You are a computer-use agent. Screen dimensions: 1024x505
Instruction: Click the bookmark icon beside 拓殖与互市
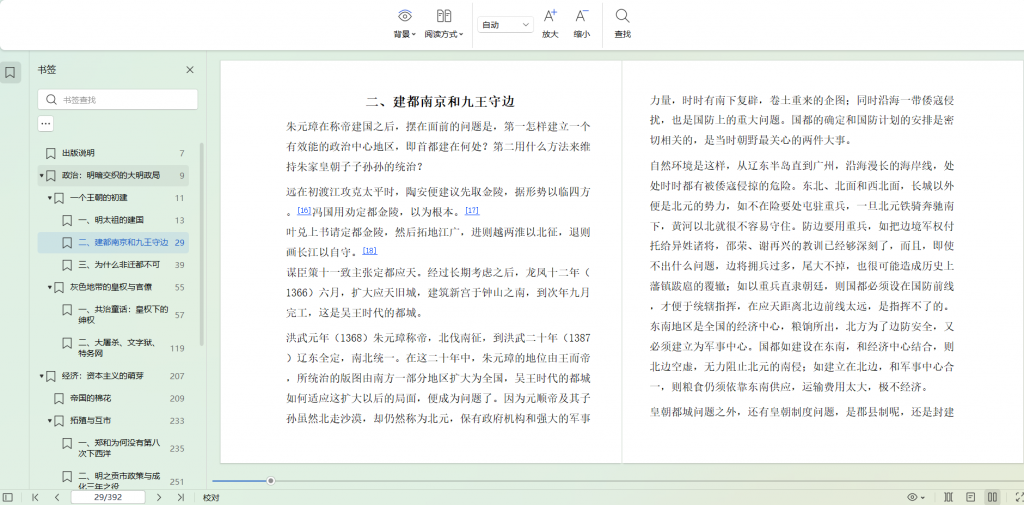coord(59,421)
